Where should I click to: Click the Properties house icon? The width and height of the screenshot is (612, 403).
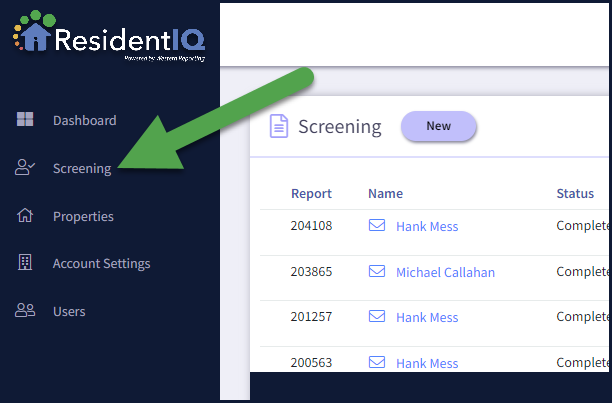(x=25, y=215)
